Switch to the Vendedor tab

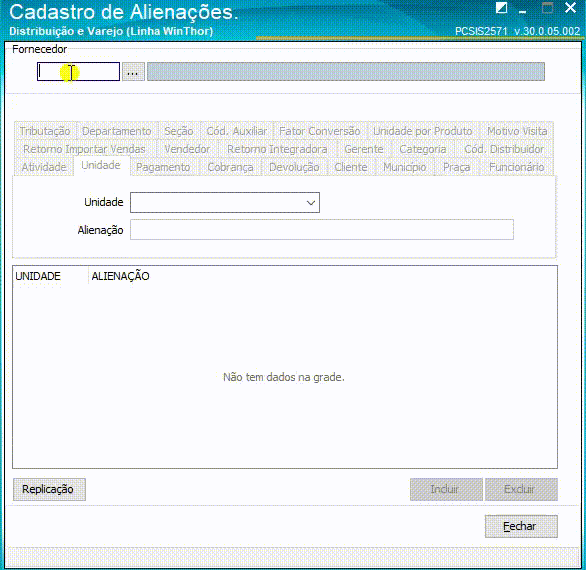[x=187, y=149]
